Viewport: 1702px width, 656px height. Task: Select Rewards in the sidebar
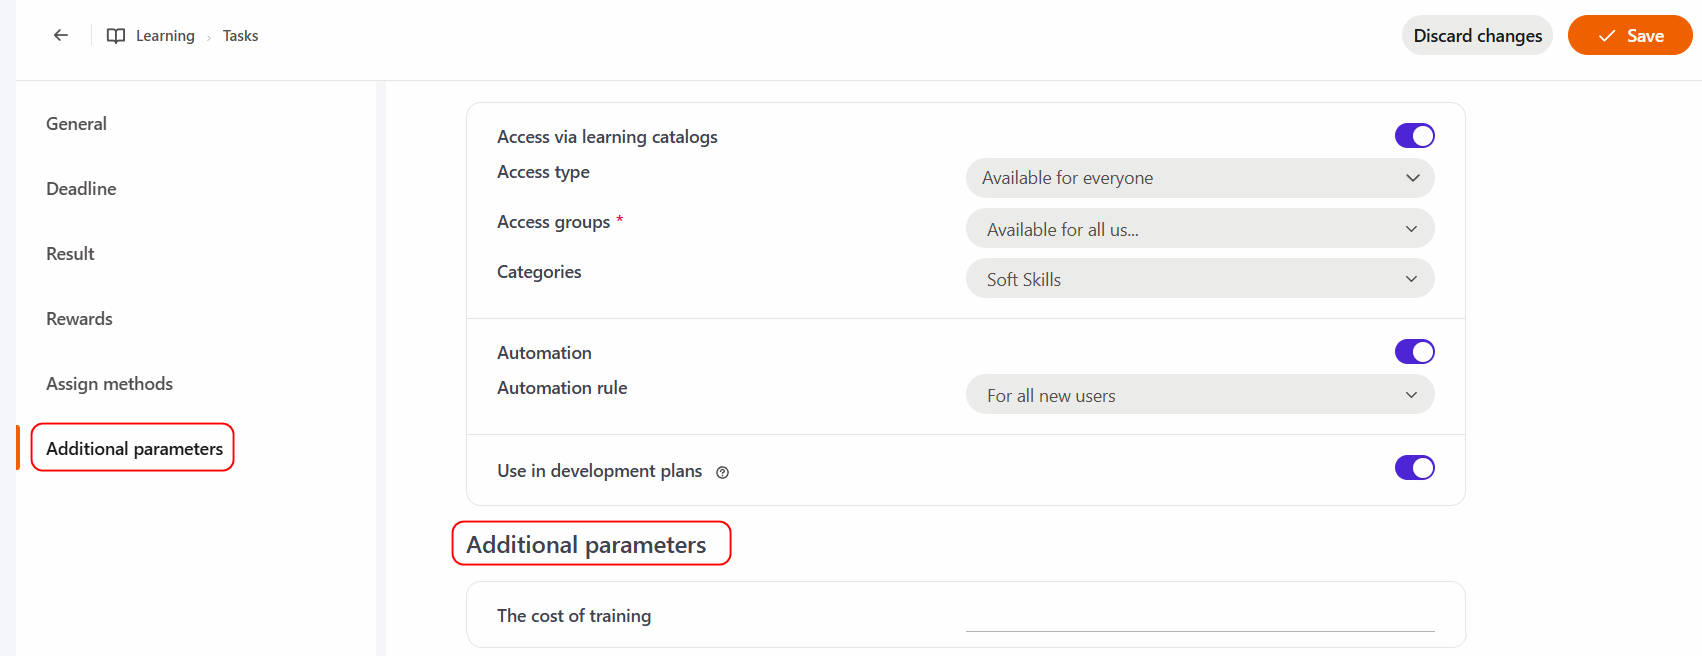tap(79, 319)
